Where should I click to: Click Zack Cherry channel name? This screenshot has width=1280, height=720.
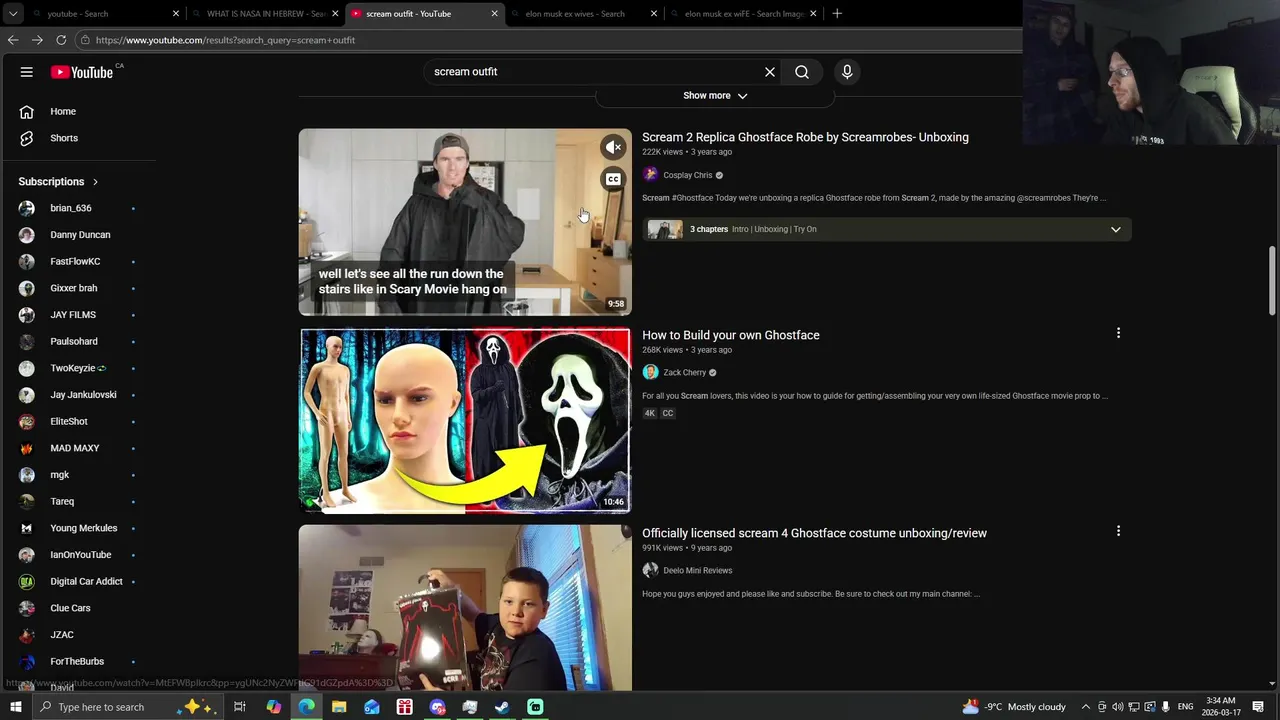pyautogui.click(x=685, y=372)
